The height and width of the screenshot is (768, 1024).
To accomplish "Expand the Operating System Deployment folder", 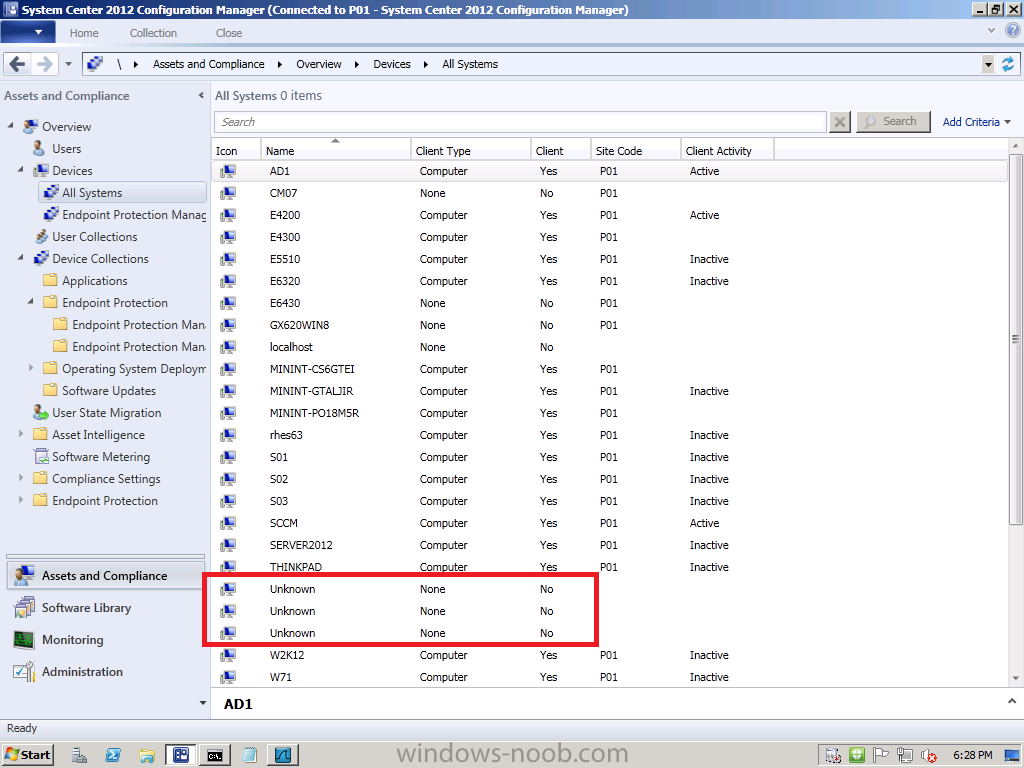I will [31, 368].
